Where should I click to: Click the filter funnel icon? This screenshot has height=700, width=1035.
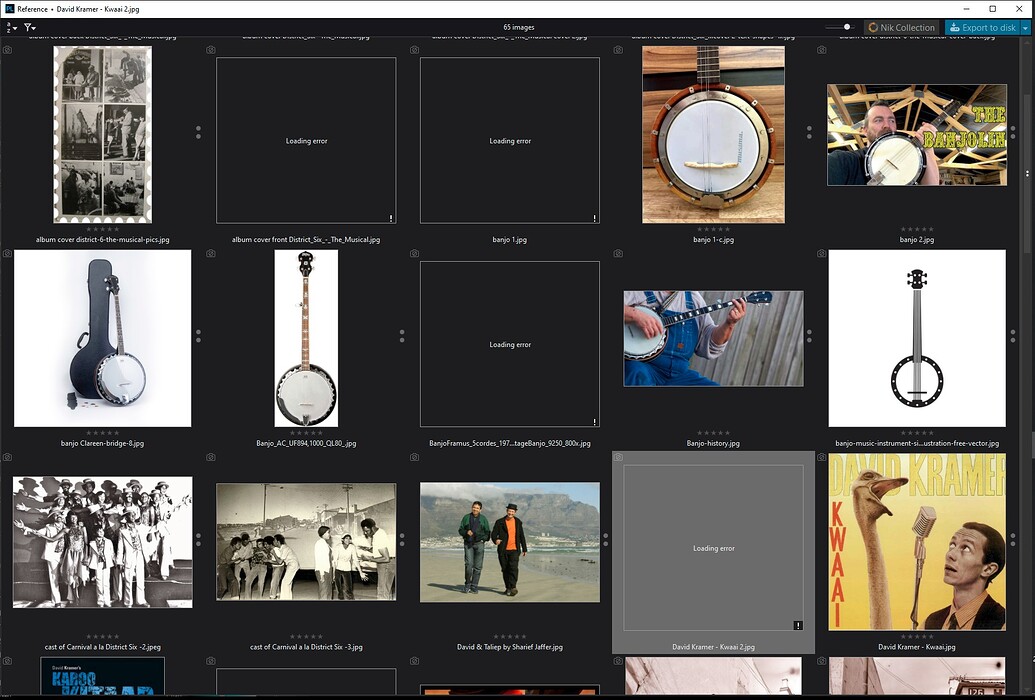[28, 27]
